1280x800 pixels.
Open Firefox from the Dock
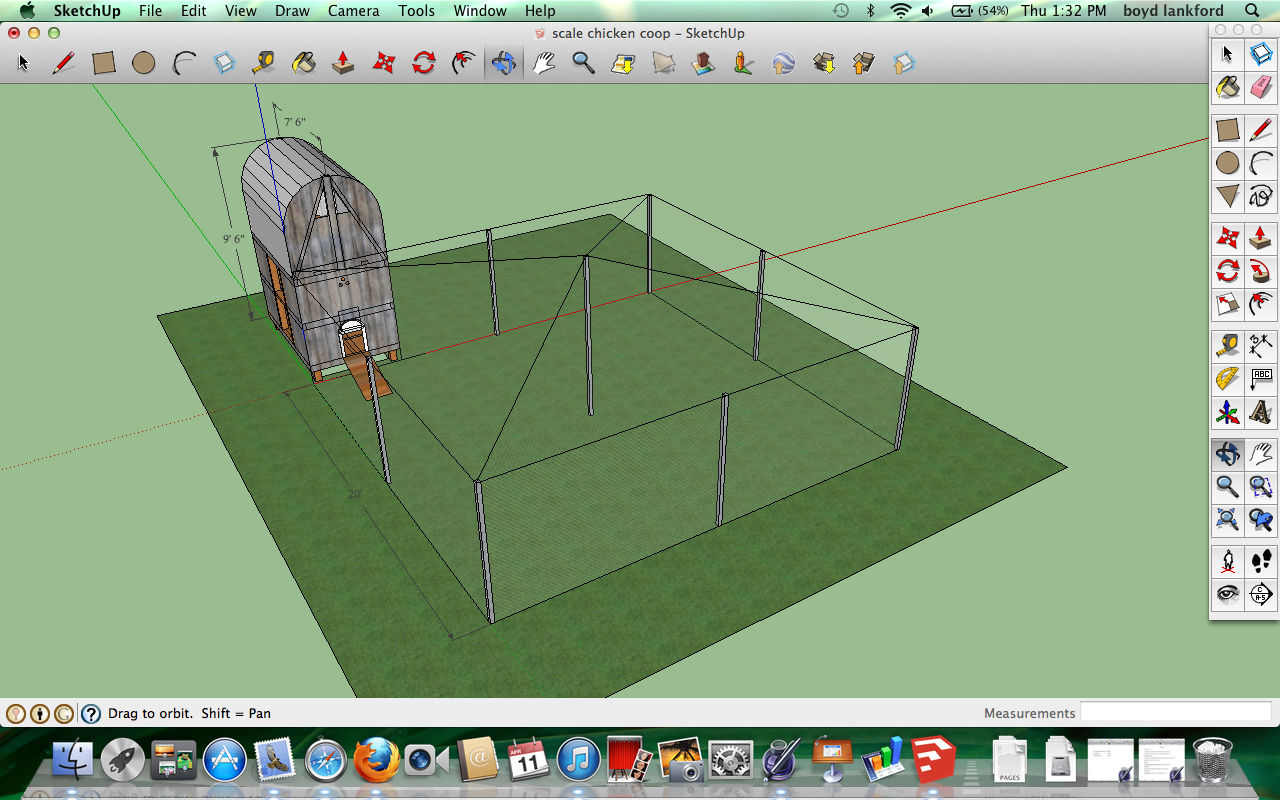[376, 760]
